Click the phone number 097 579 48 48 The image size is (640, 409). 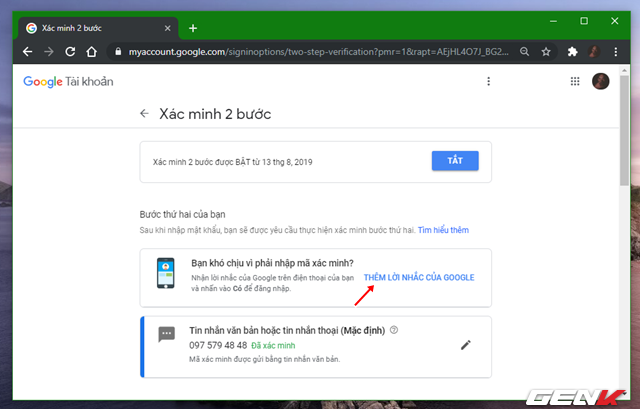point(218,346)
